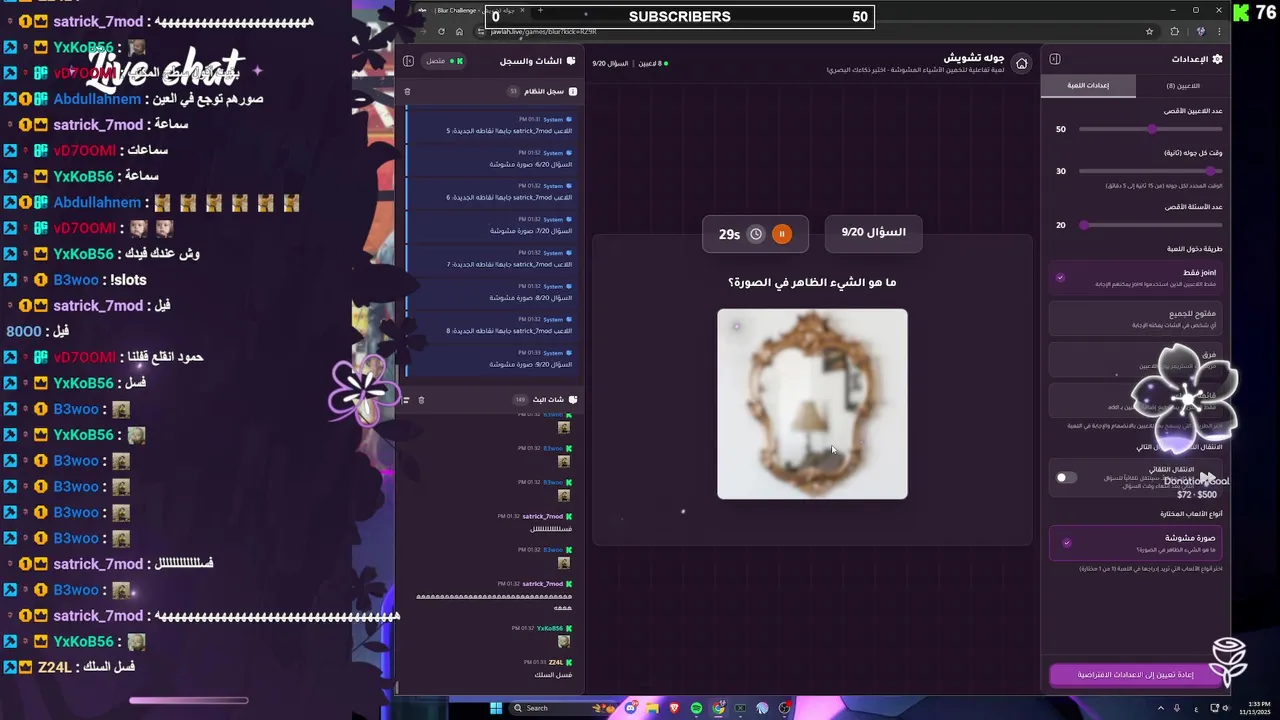This screenshot has width=1280, height=720.
Task: Switch to the players tab اللاعبين (8)
Action: (1183, 86)
